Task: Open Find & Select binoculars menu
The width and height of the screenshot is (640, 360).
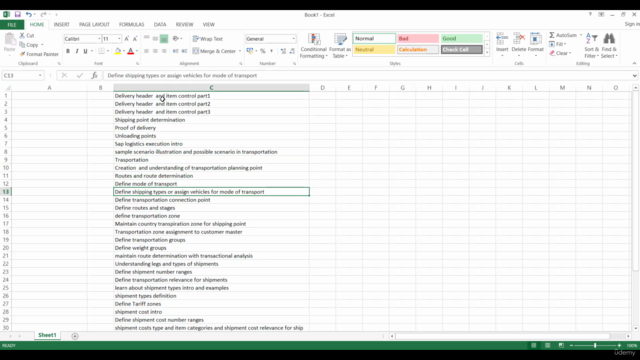Action: pyautogui.click(x=609, y=45)
